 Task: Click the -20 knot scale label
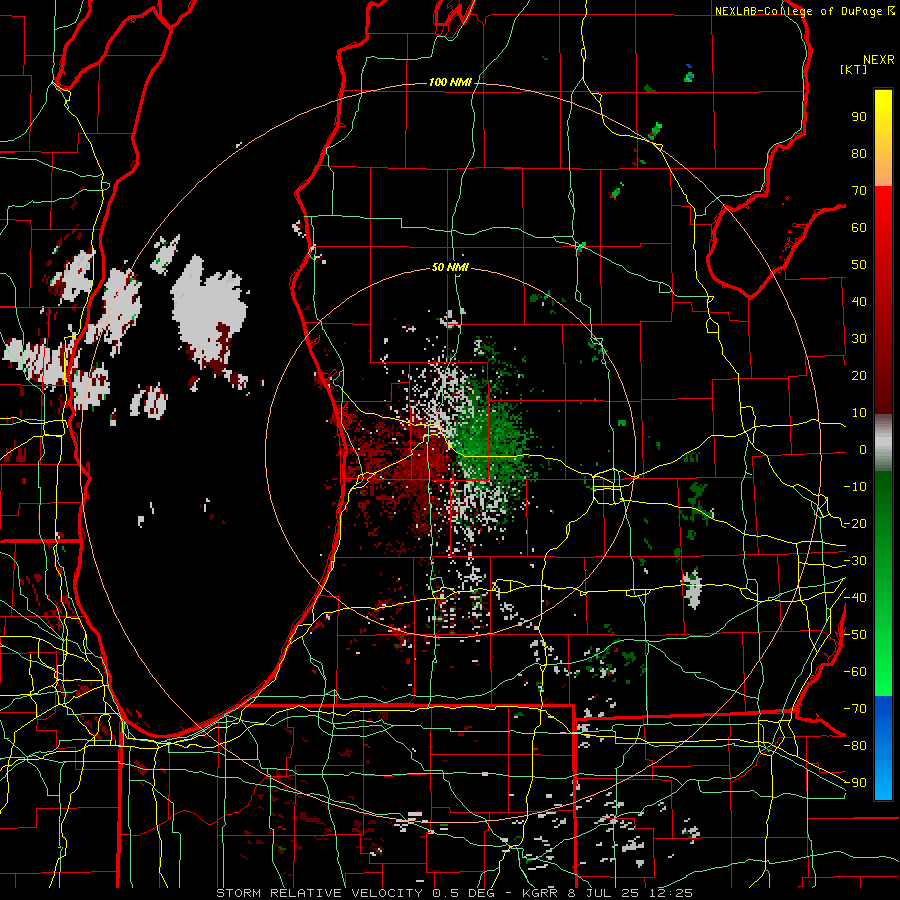(855, 524)
